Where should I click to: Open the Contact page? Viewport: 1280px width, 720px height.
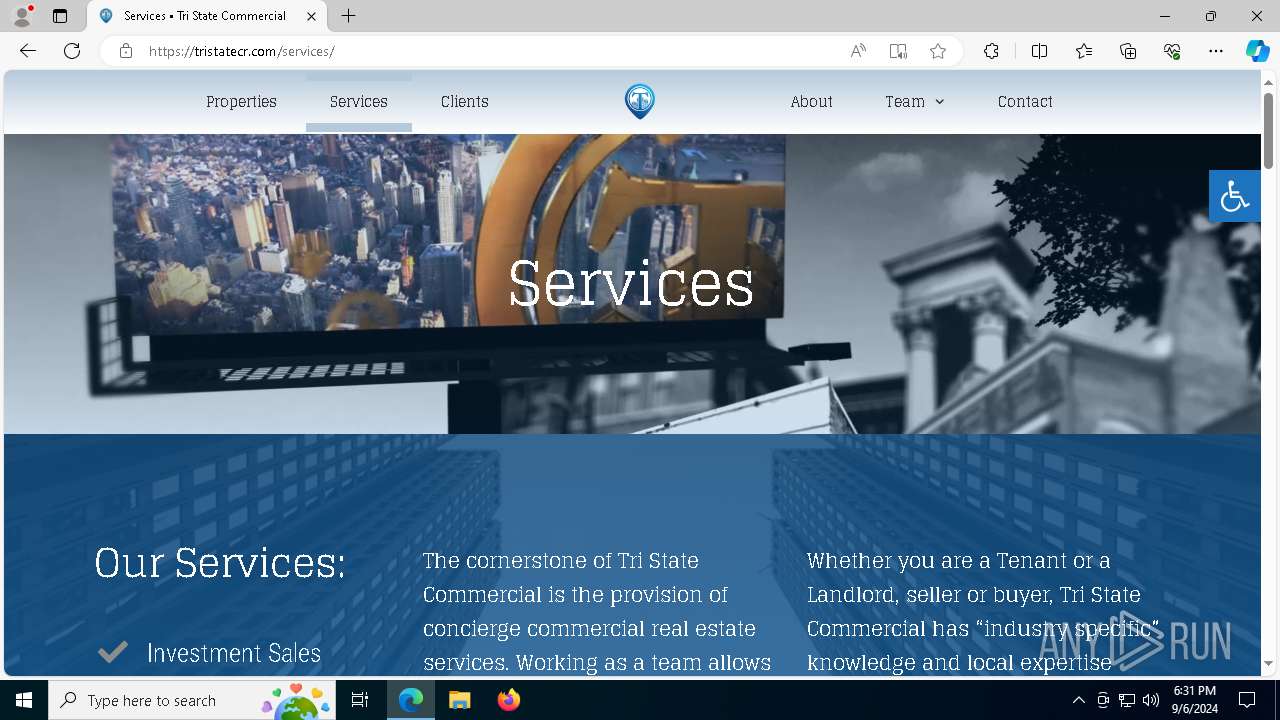click(x=1025, y=102)
